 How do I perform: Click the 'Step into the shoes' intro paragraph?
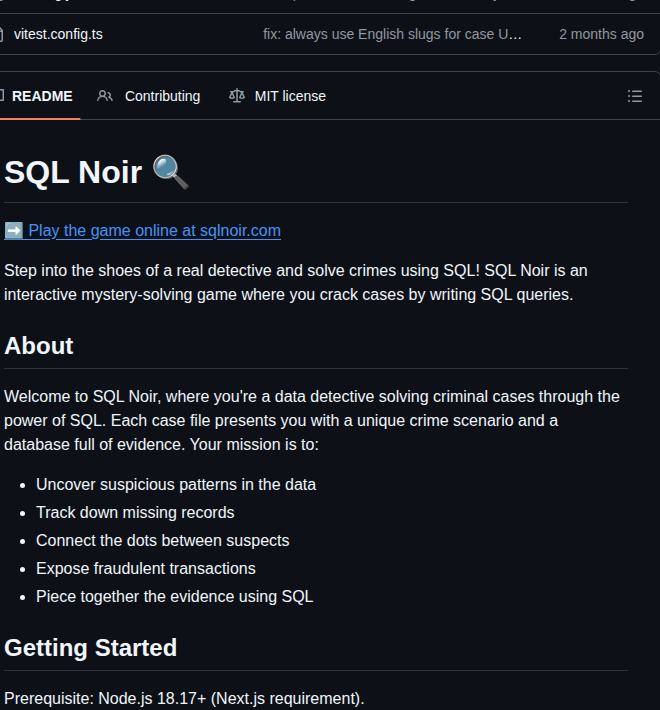tap(296, 283)
